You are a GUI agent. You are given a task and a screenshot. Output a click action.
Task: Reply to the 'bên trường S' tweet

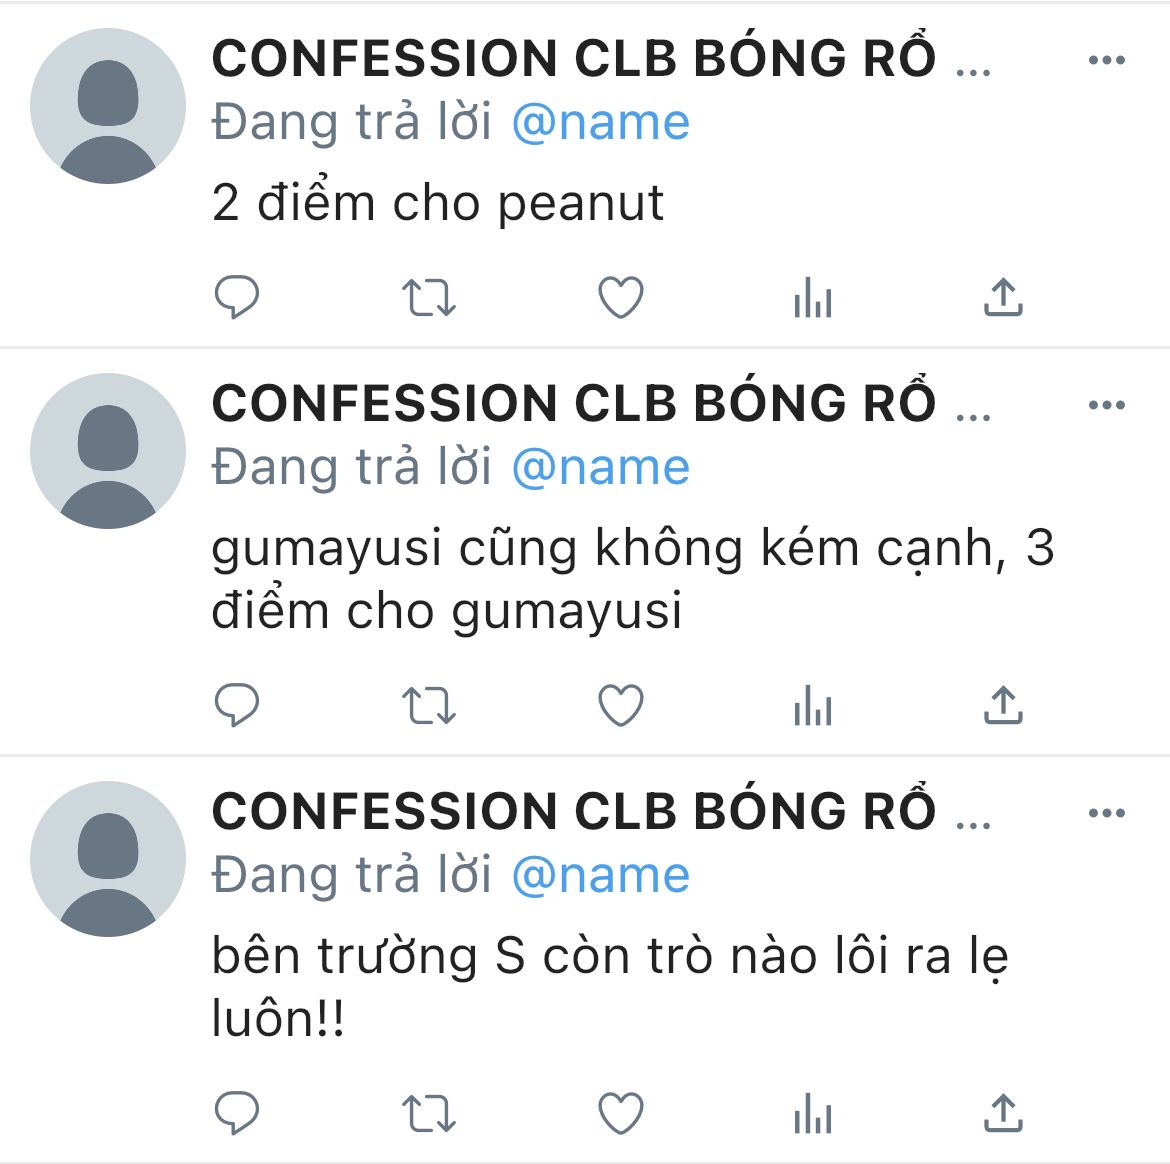coord(237,1113)
